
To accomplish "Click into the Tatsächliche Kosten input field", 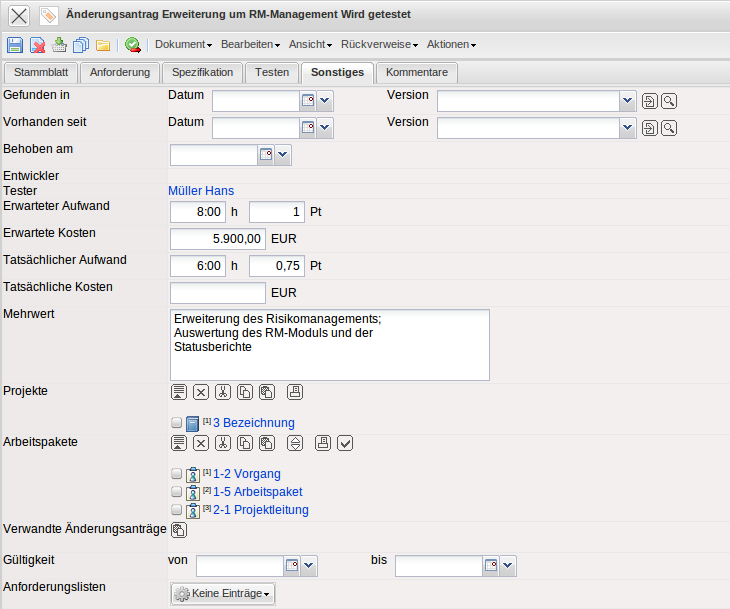I will [217, 293].
